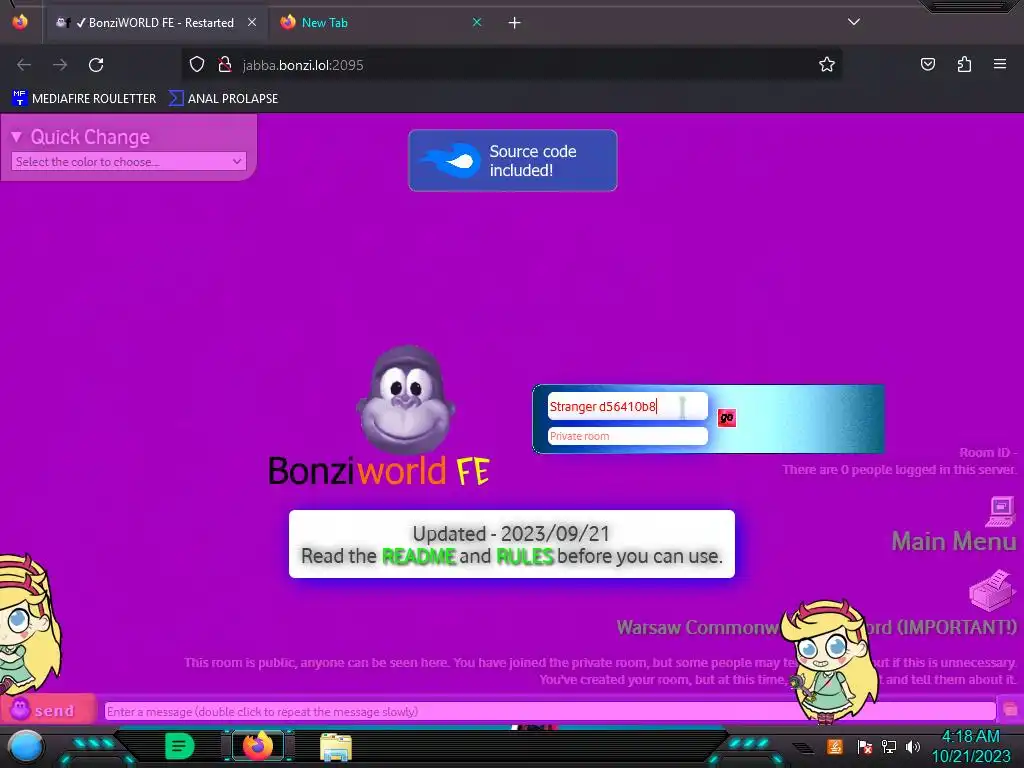Close the BonziWORLD FE tab
The height and width of the screenshot is (768, 1024).
coord(252,22)
